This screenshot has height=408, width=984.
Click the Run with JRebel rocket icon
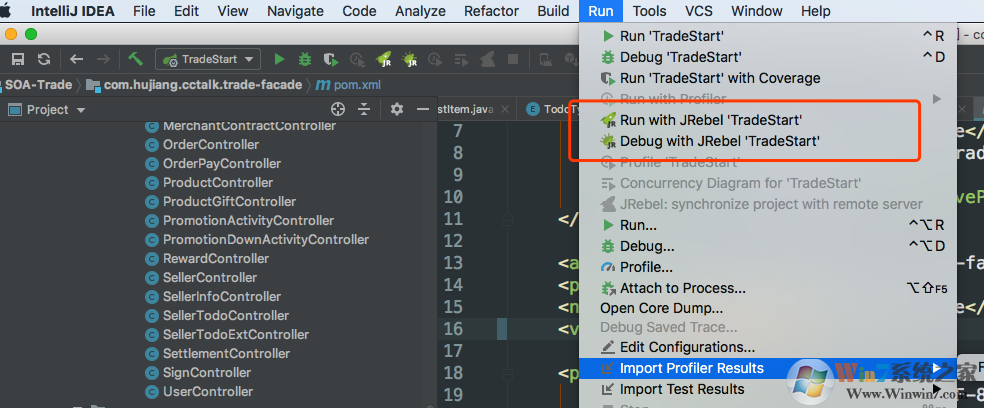click(383, 60)
